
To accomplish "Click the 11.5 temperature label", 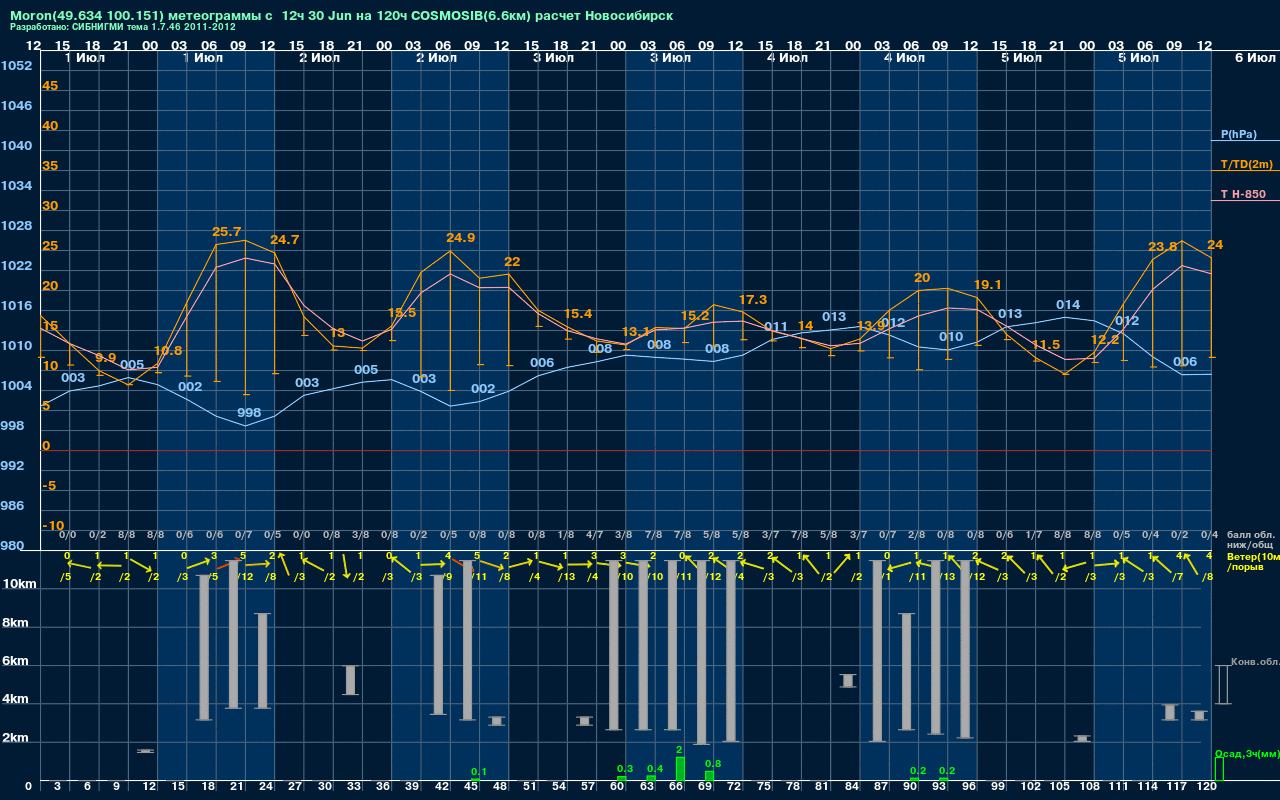I will pos(1046,345).
